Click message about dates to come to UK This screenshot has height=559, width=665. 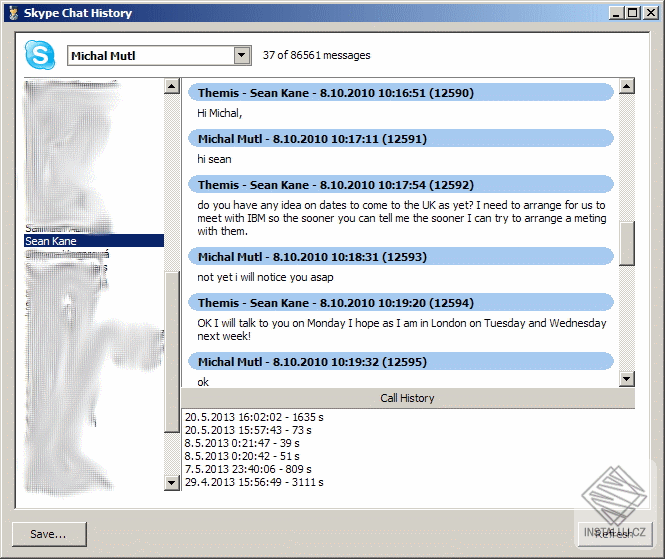[x=402, y=218]
